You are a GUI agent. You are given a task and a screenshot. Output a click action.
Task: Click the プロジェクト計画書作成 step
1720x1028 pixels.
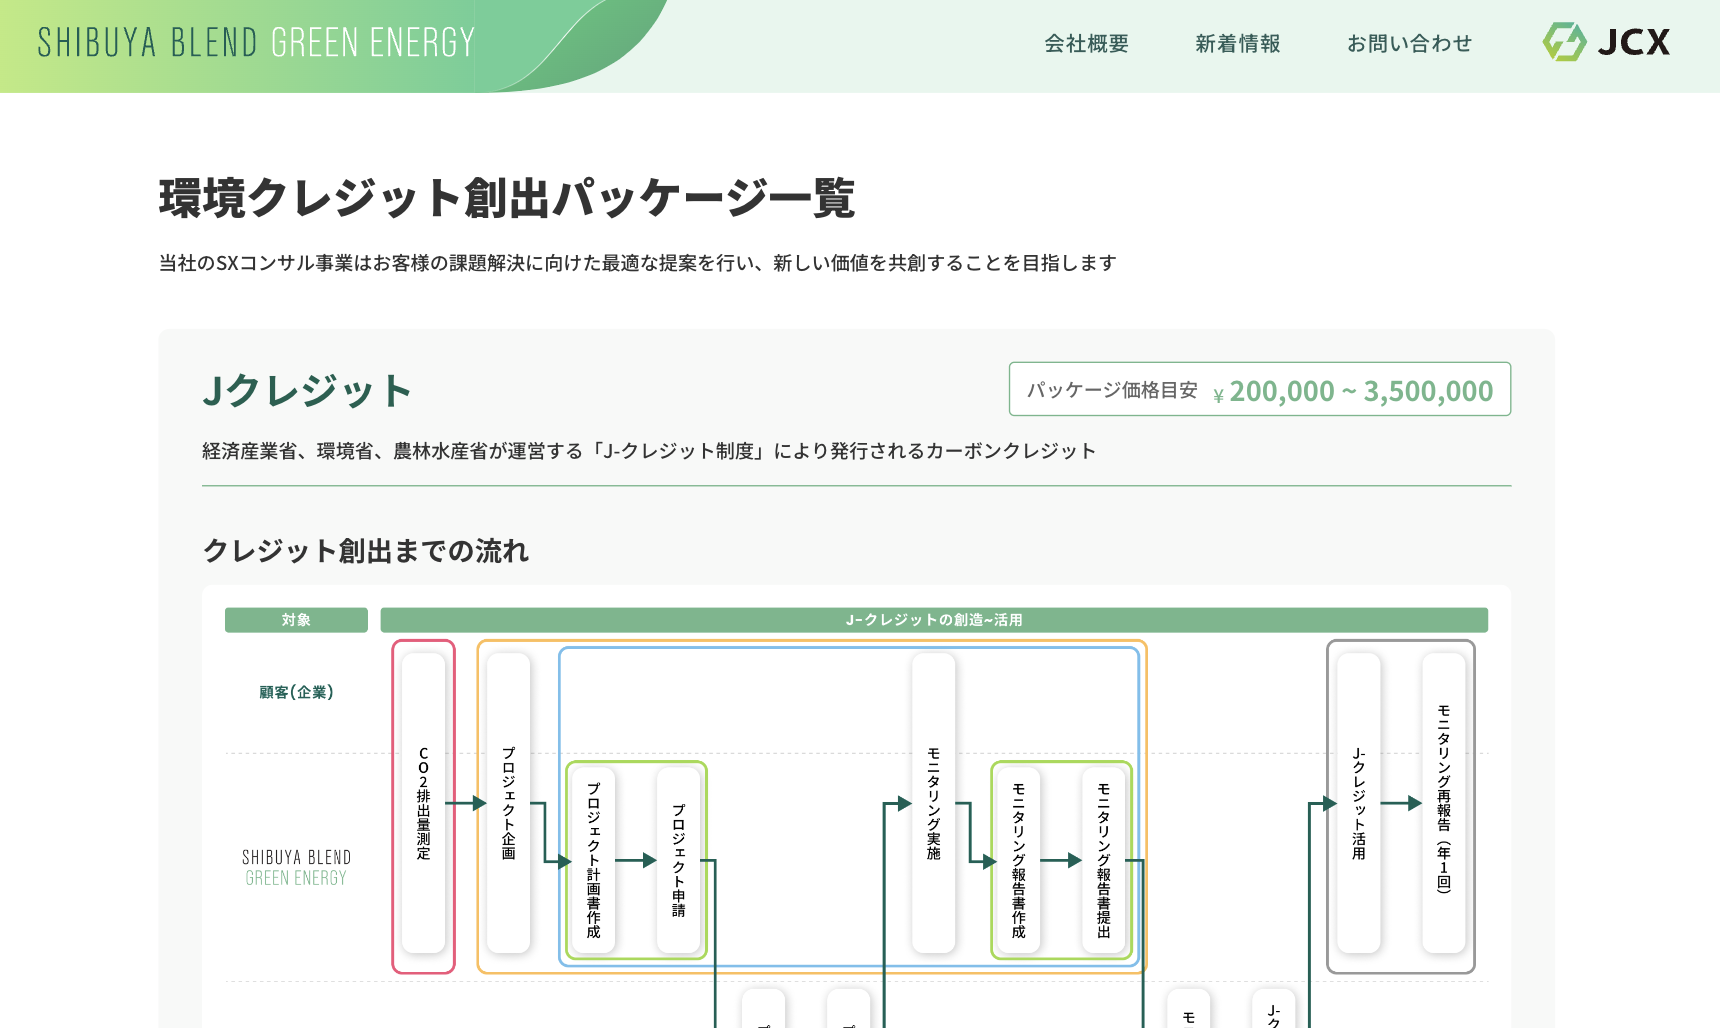(x=593, y=860)
